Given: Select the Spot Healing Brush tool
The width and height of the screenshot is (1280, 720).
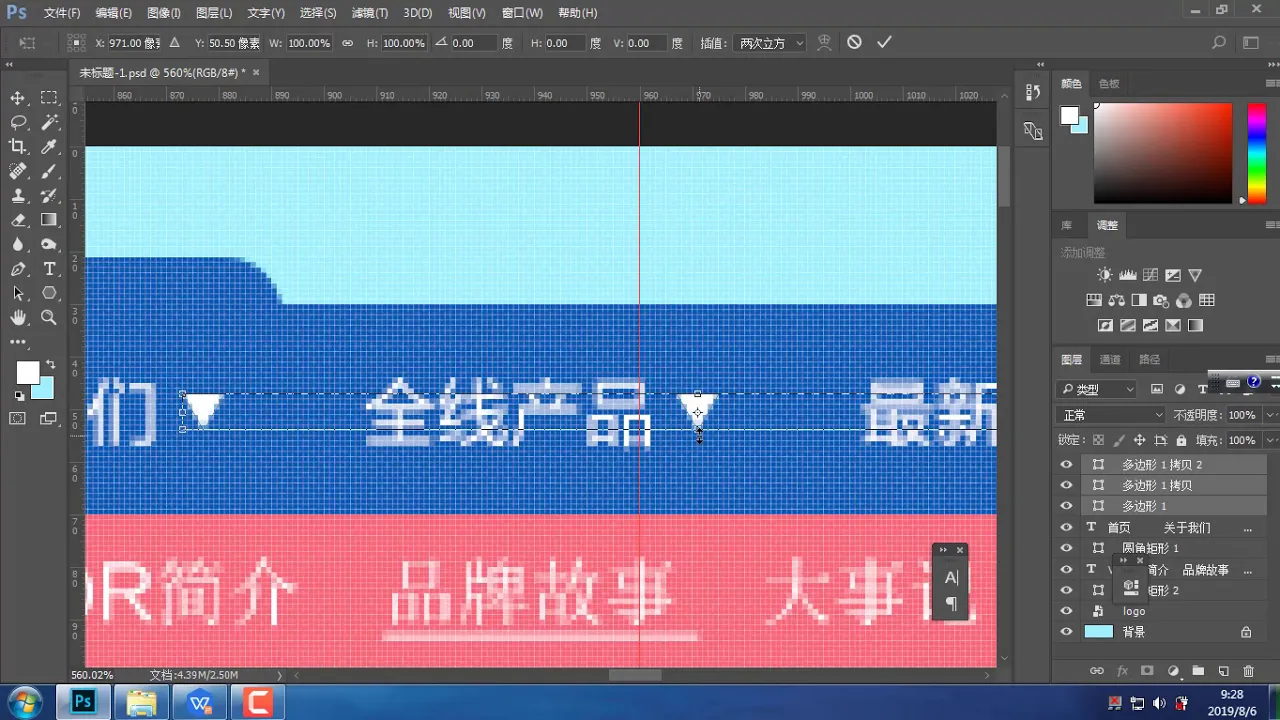Looking at the screenshot, I should 18,171.
